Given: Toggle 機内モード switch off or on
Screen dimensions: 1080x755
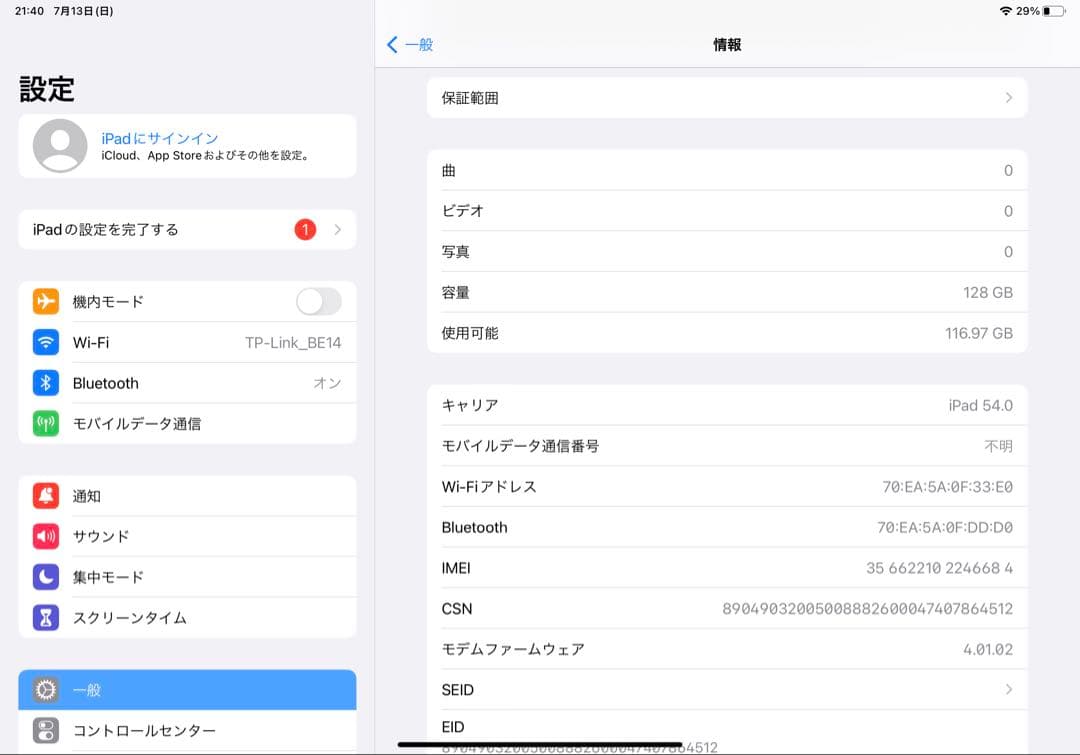Looking at the screenshot, I should pos(318,302).
